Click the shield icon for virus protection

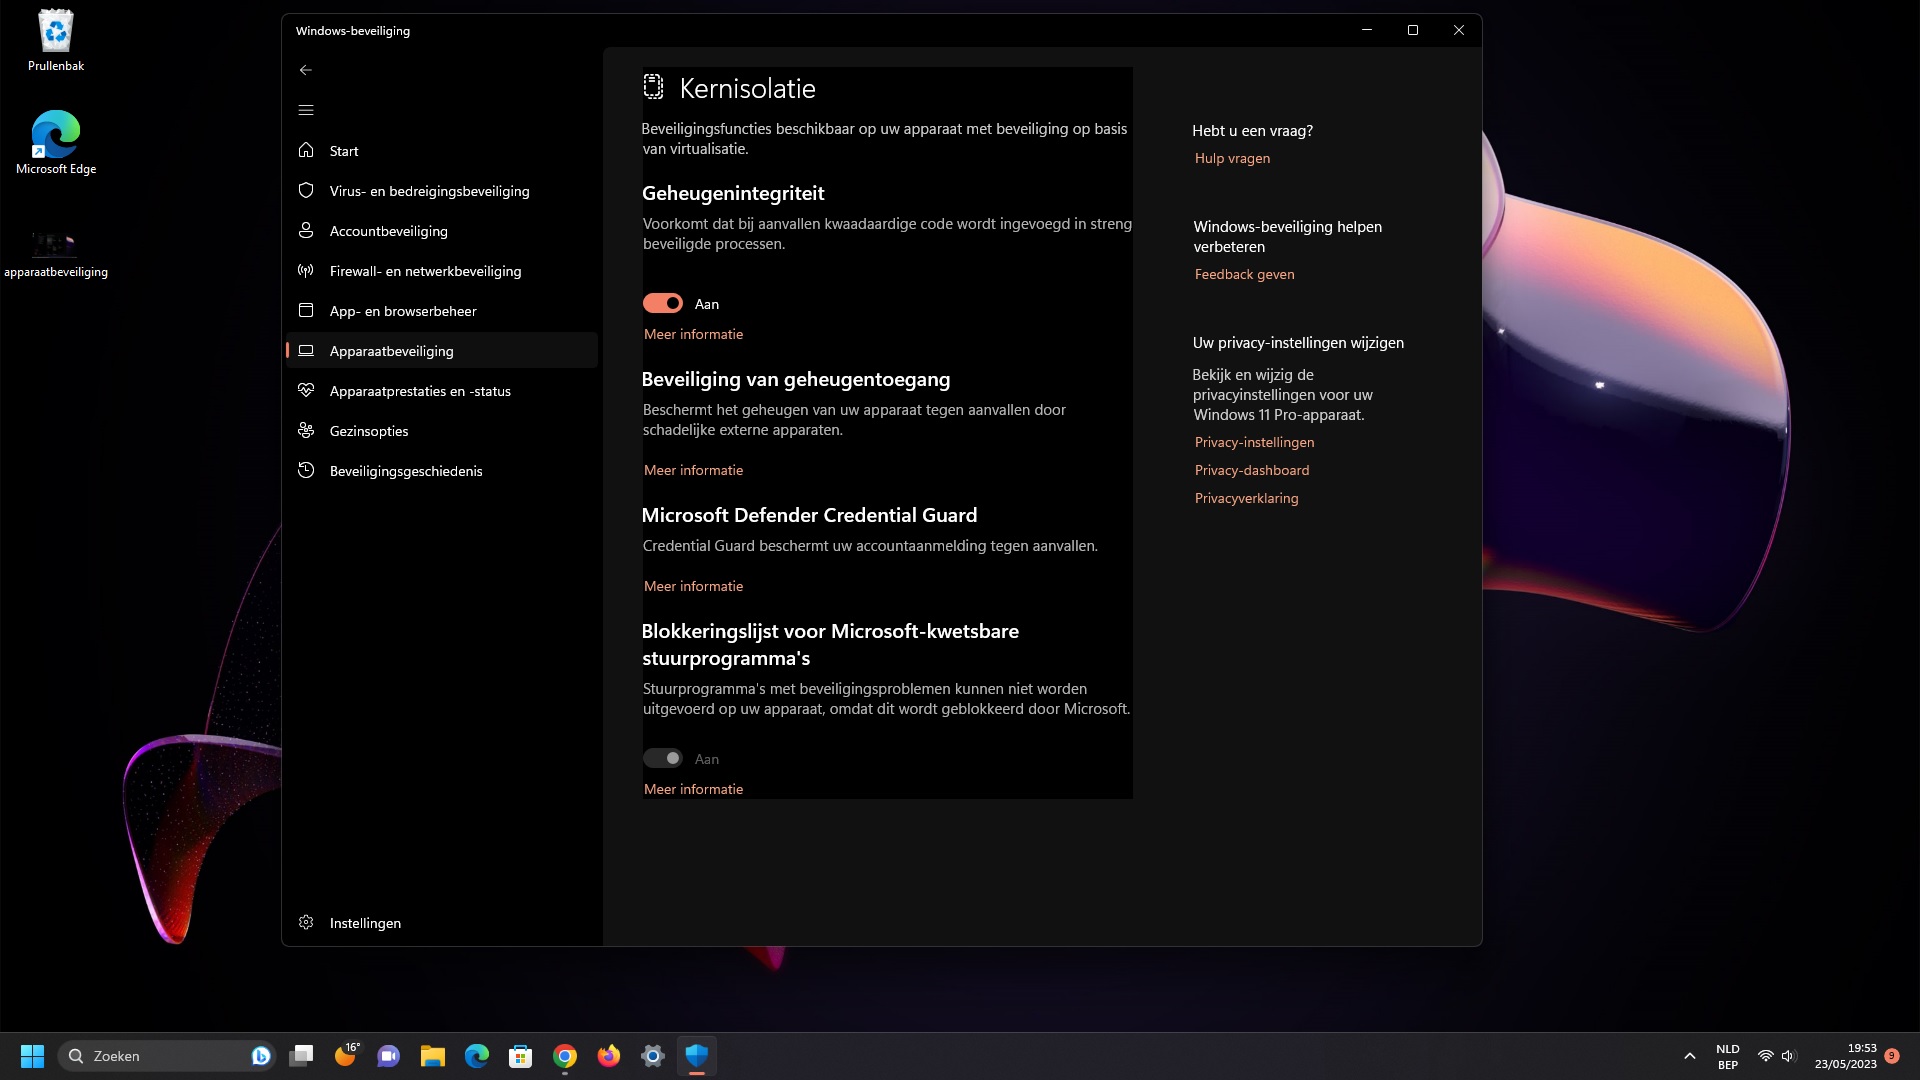(x=306, y=190)
